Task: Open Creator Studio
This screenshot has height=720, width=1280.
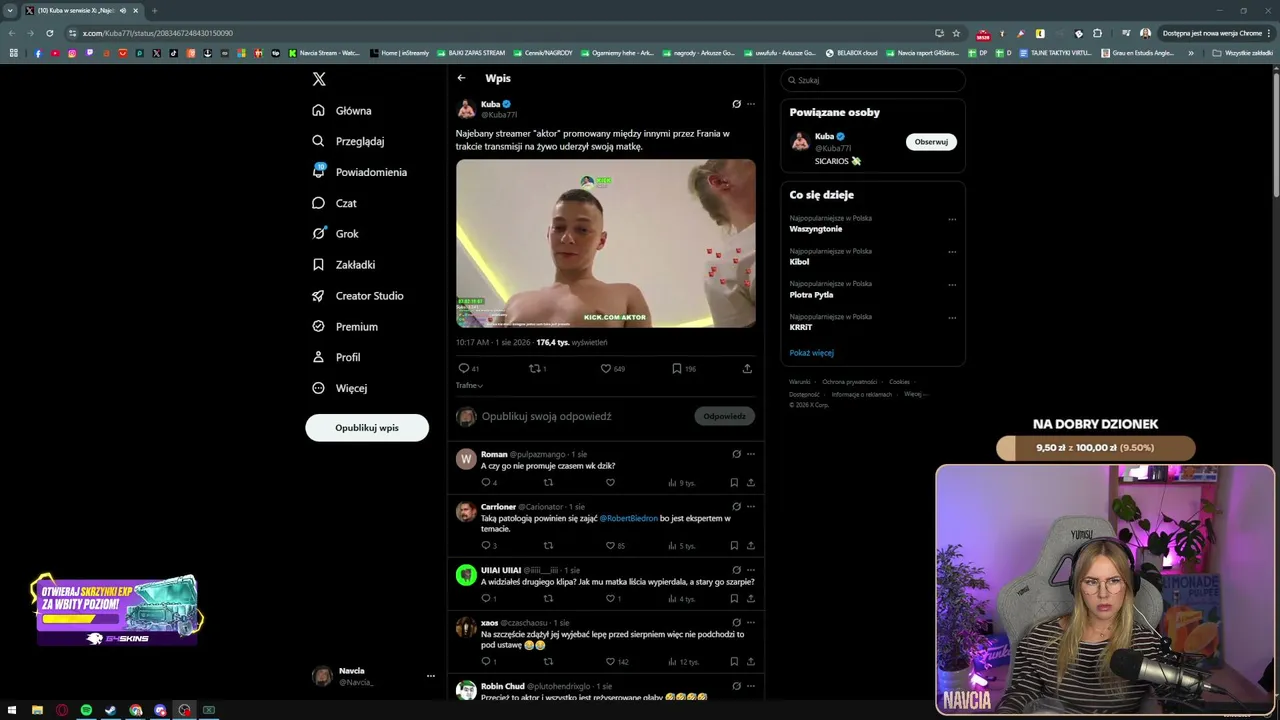Action: click(x=358, y=296)
